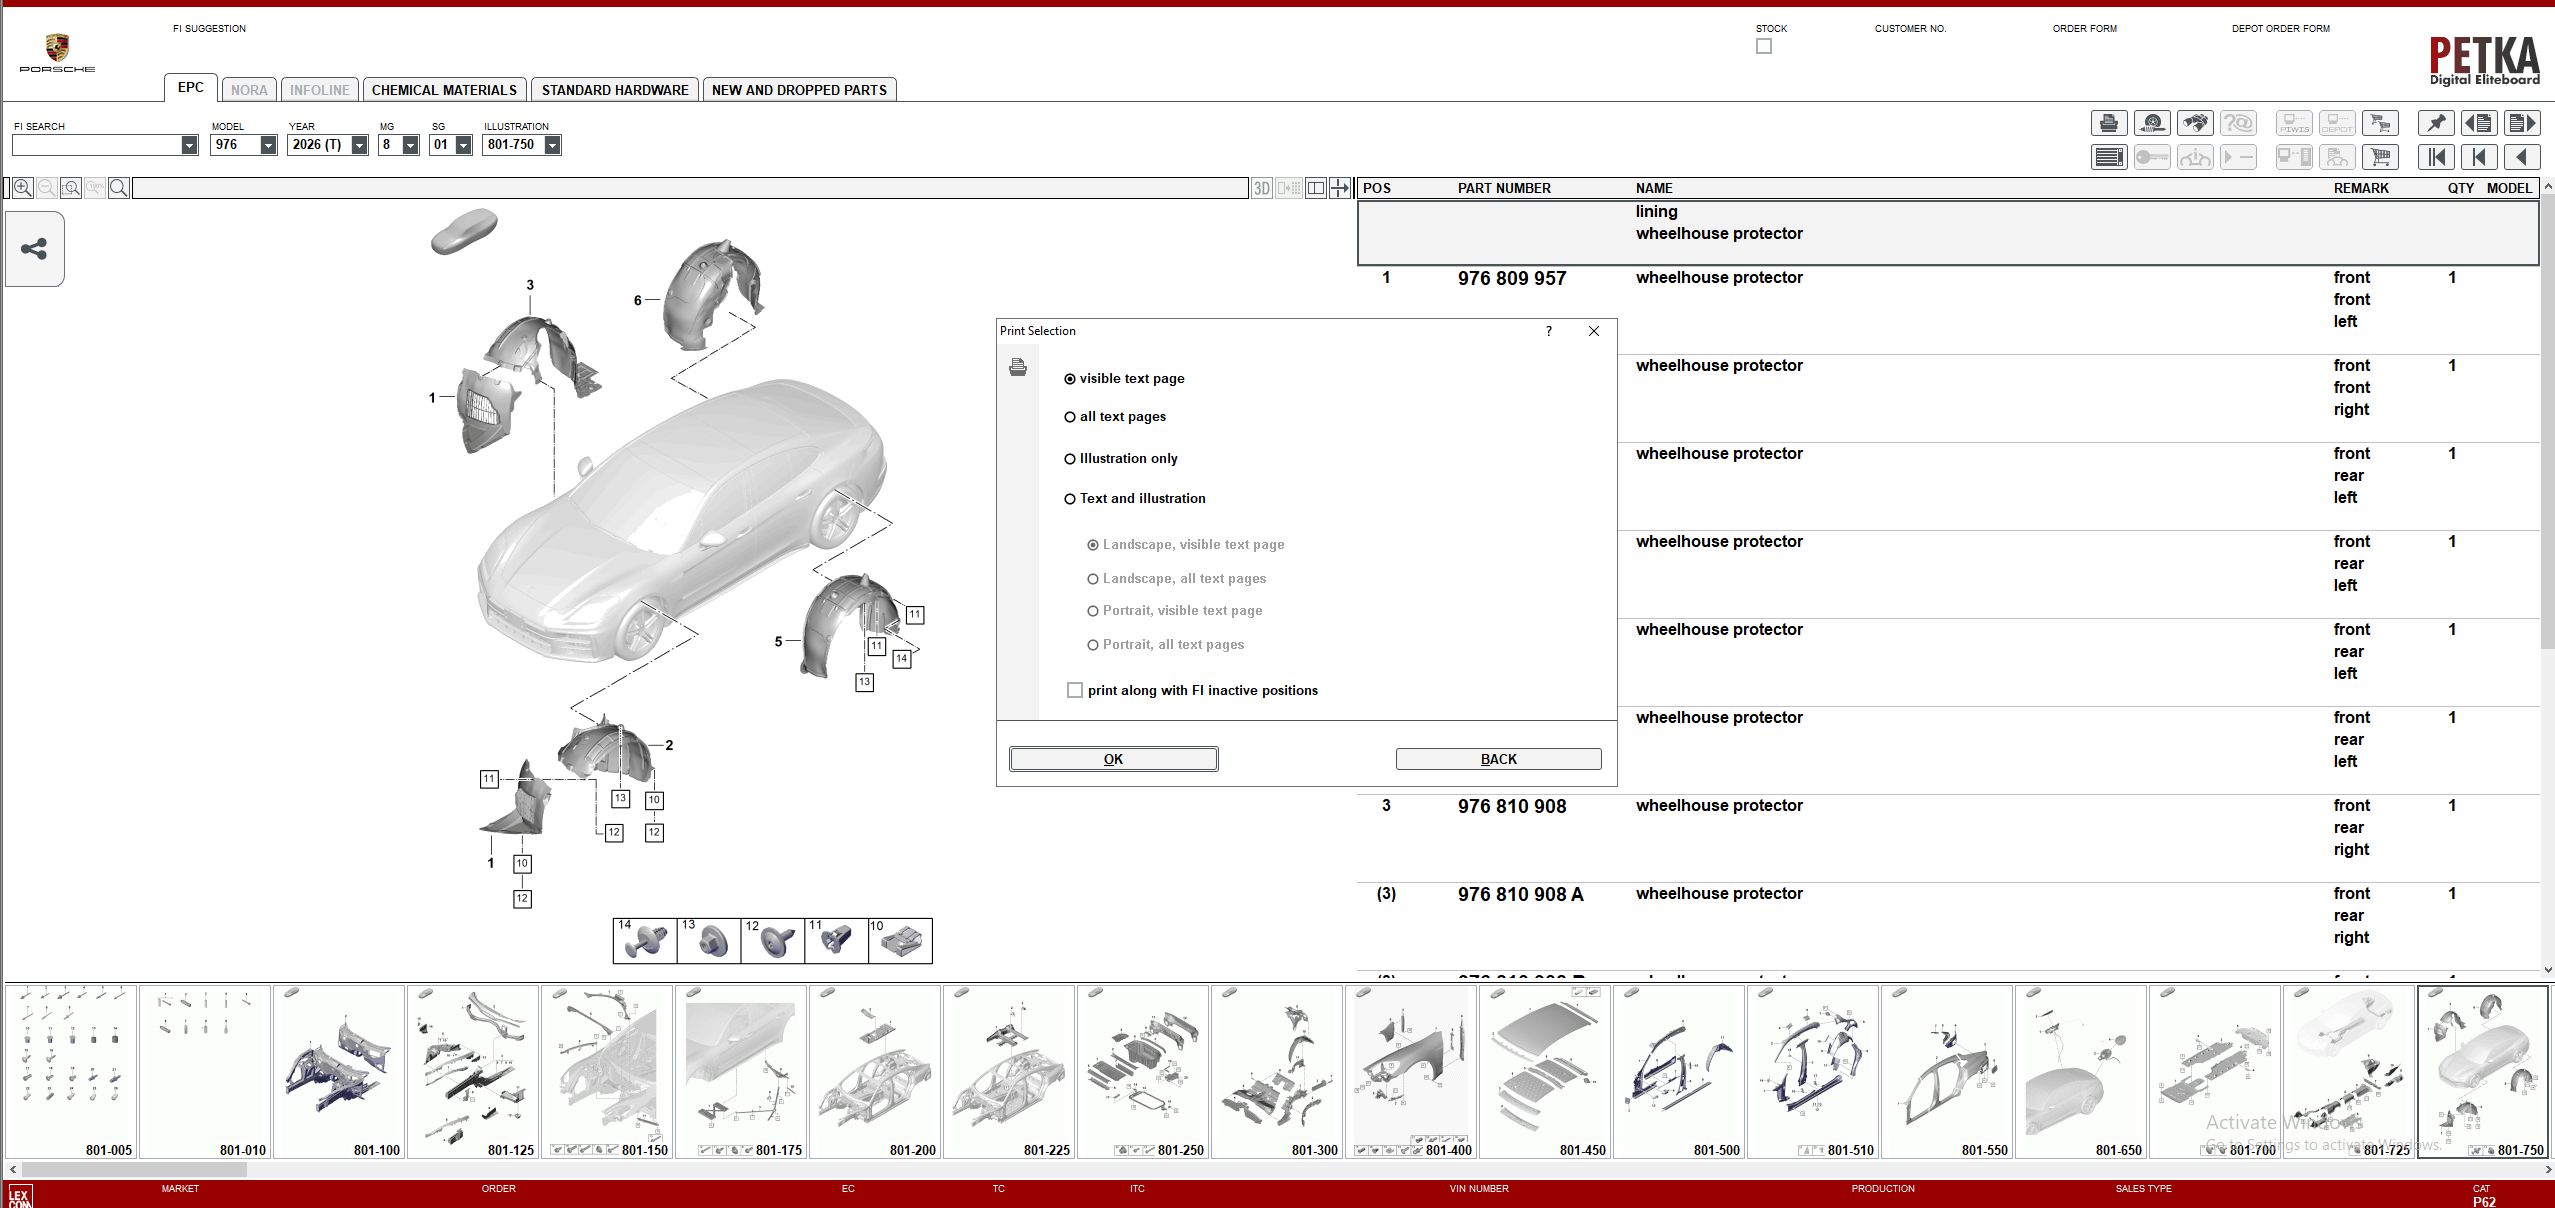Viewport: 2555px width, 1208px height.
Task: Click the print icon in the toolbar
Action: coord(2110,123)
